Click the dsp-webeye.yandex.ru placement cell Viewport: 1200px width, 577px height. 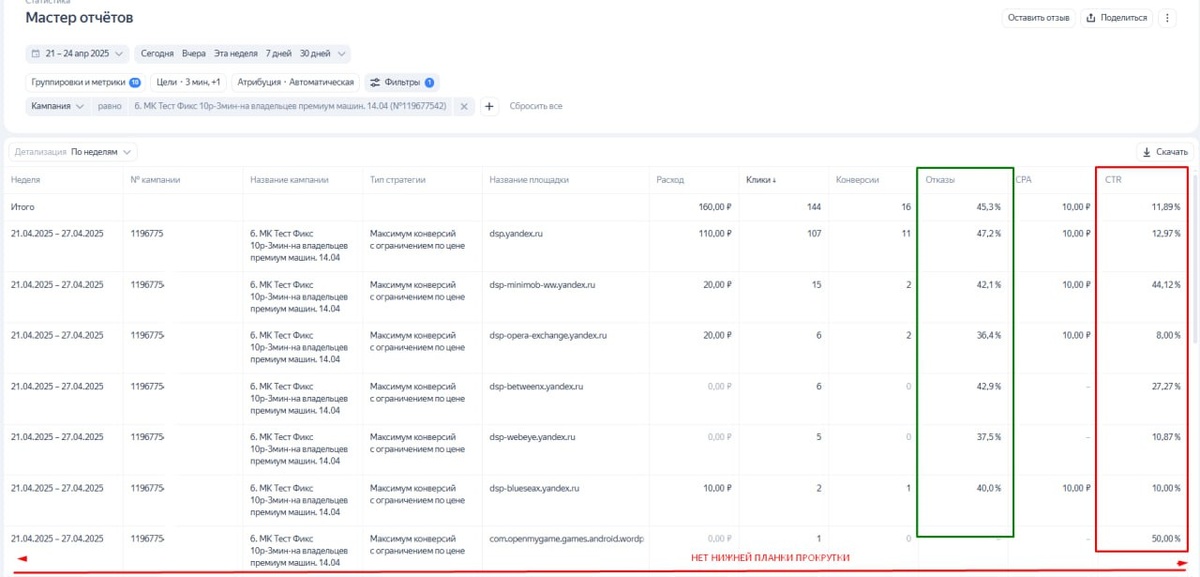pyautogui.click(x=532, y=437)
